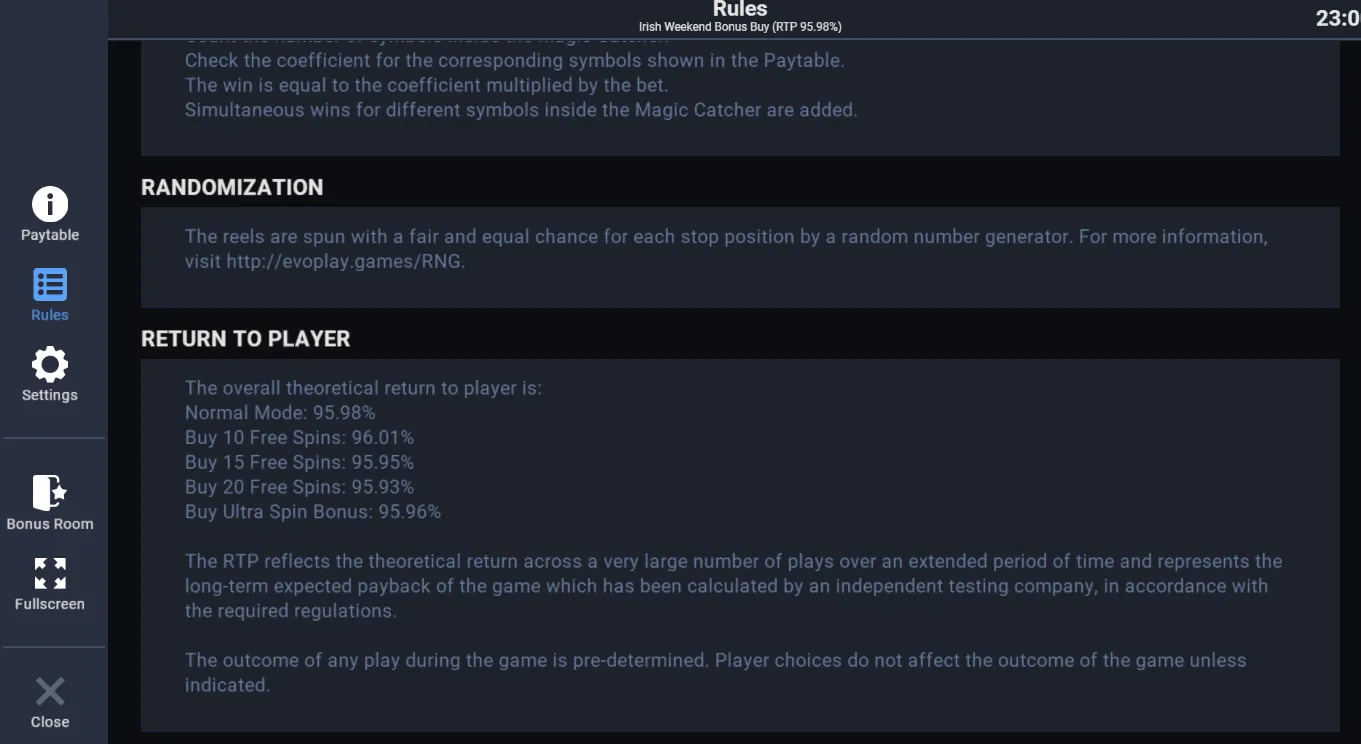Visit the evoplay.games/RNG link
1361x744 pixels.
coord(345,262)
